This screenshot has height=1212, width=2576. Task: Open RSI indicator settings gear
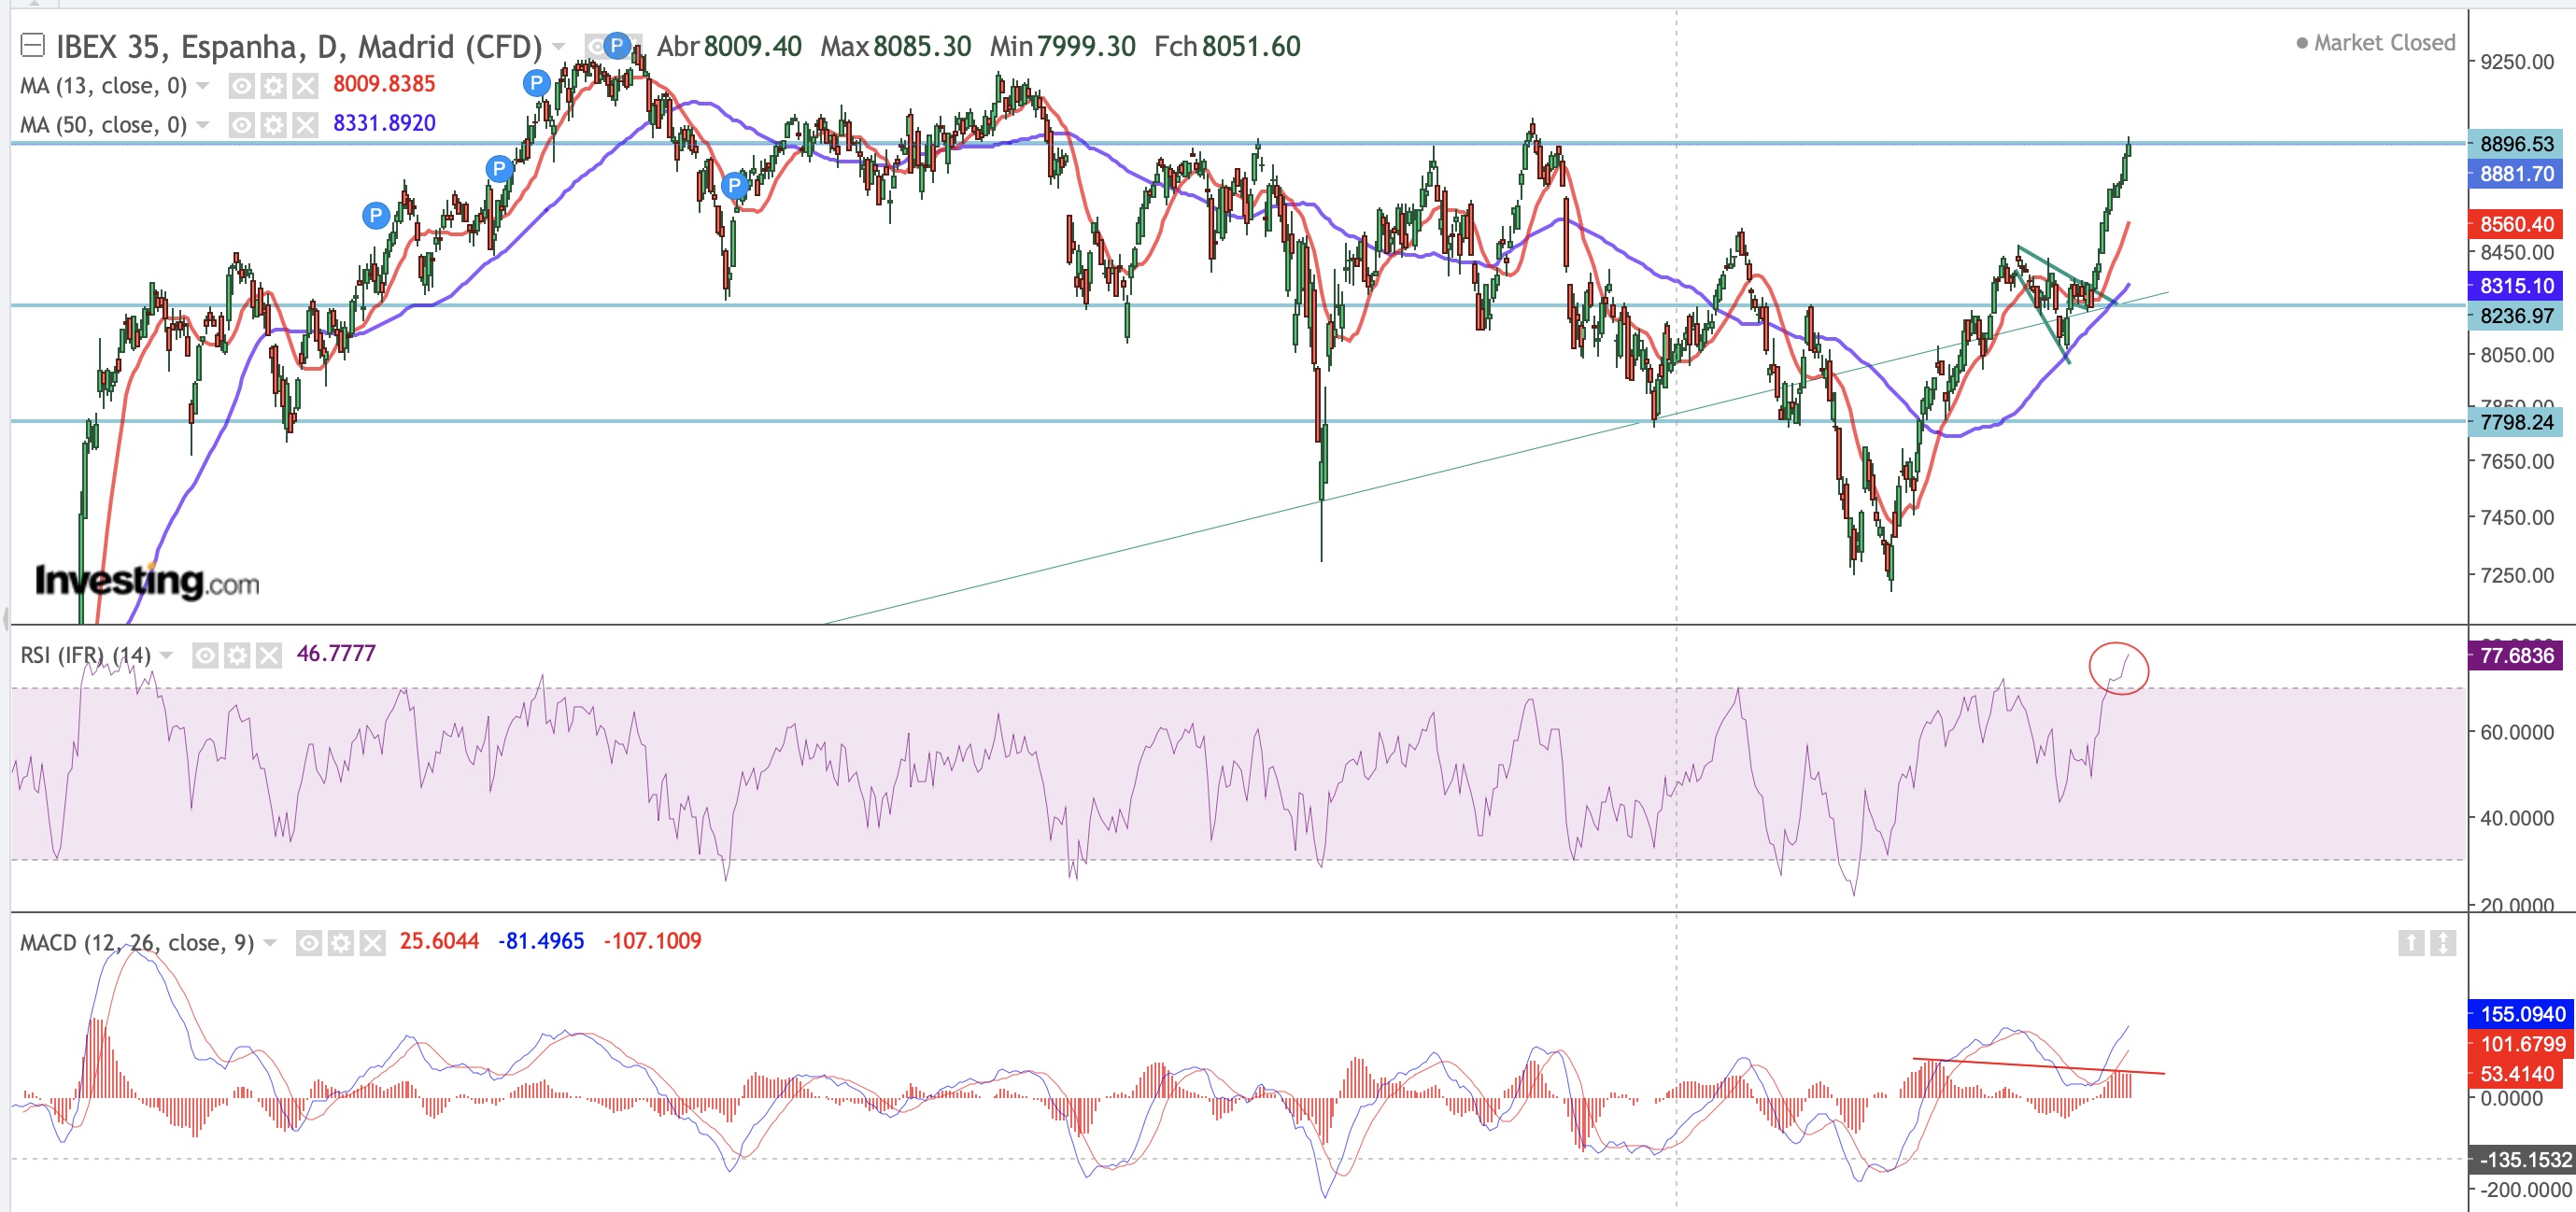click(237, 655)
